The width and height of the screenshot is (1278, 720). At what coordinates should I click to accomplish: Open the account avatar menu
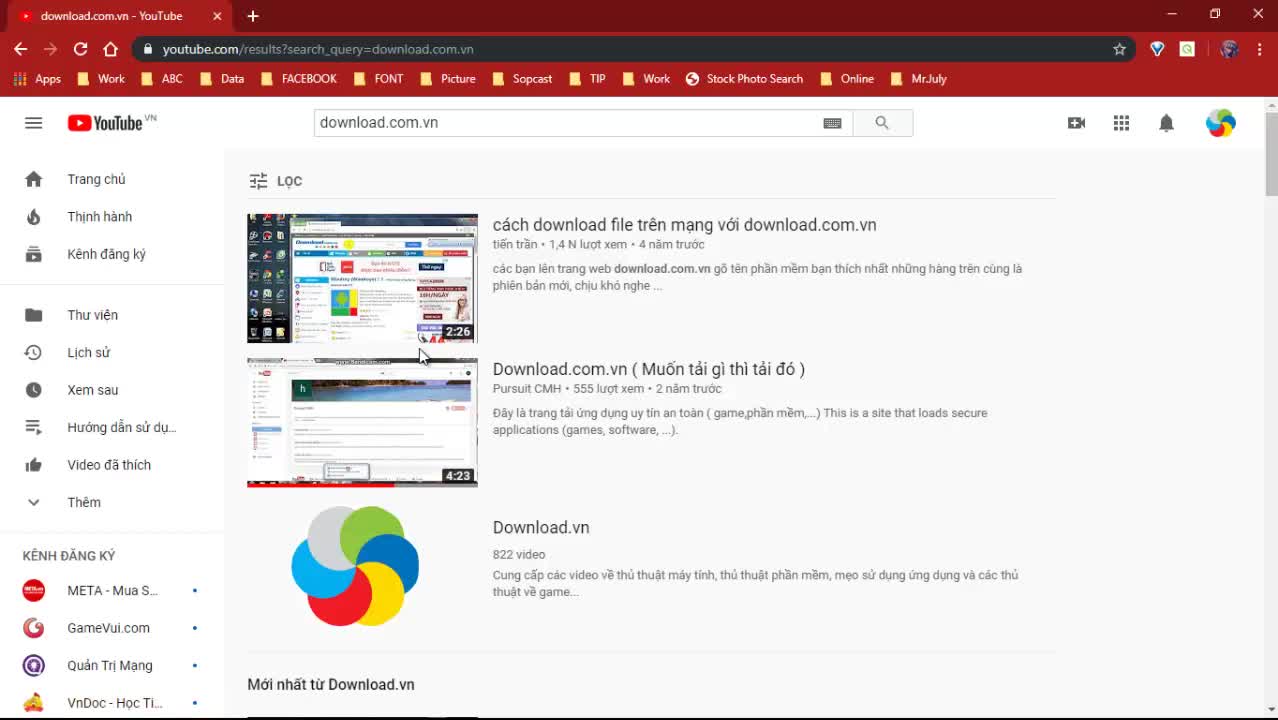tap(1220, 123)
